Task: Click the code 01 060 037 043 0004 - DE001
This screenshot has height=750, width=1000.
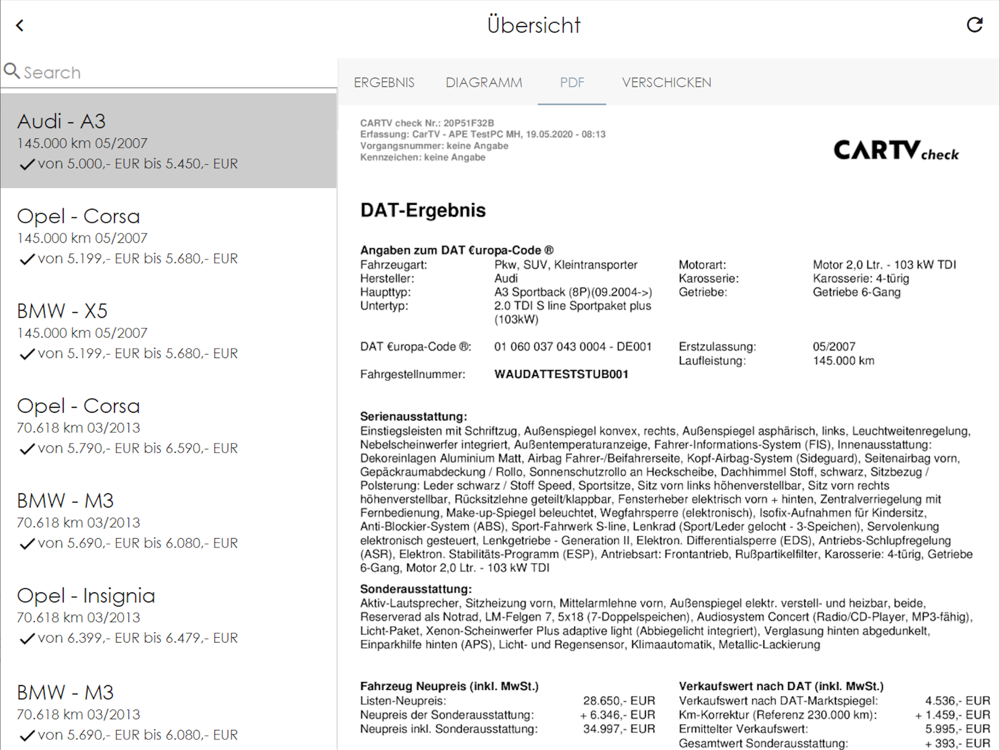Action: tap(573, 347)
